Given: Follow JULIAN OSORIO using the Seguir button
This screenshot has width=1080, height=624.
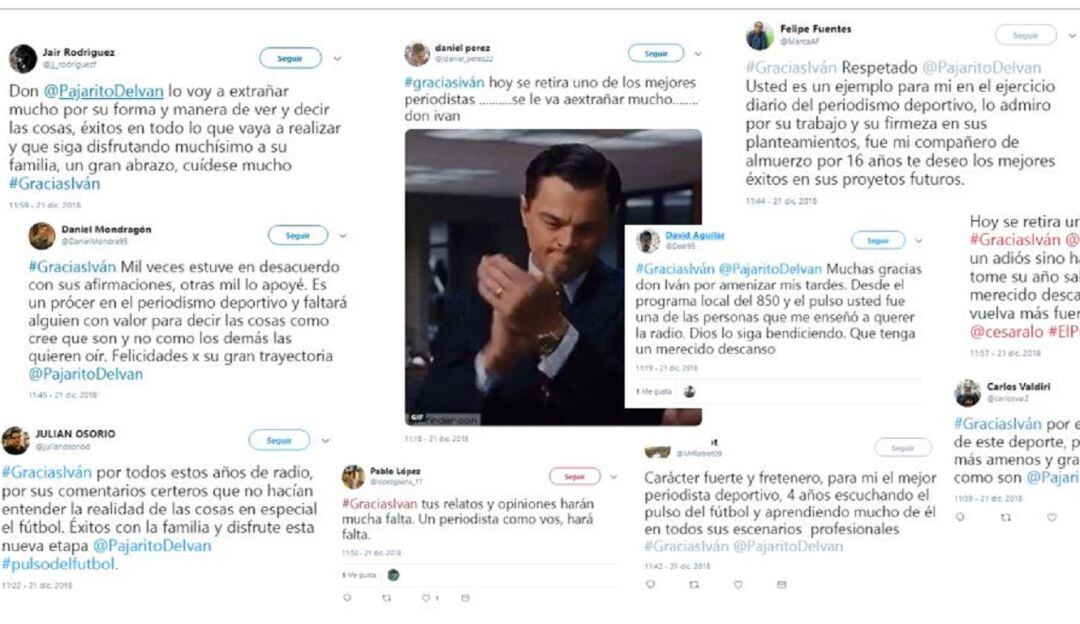Looking at the screenshot, I should (x=280, y=440).
